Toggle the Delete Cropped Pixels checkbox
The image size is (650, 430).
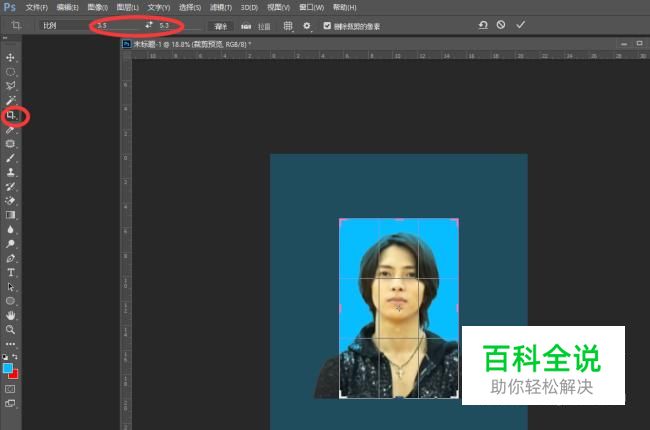tap(327, 26)
